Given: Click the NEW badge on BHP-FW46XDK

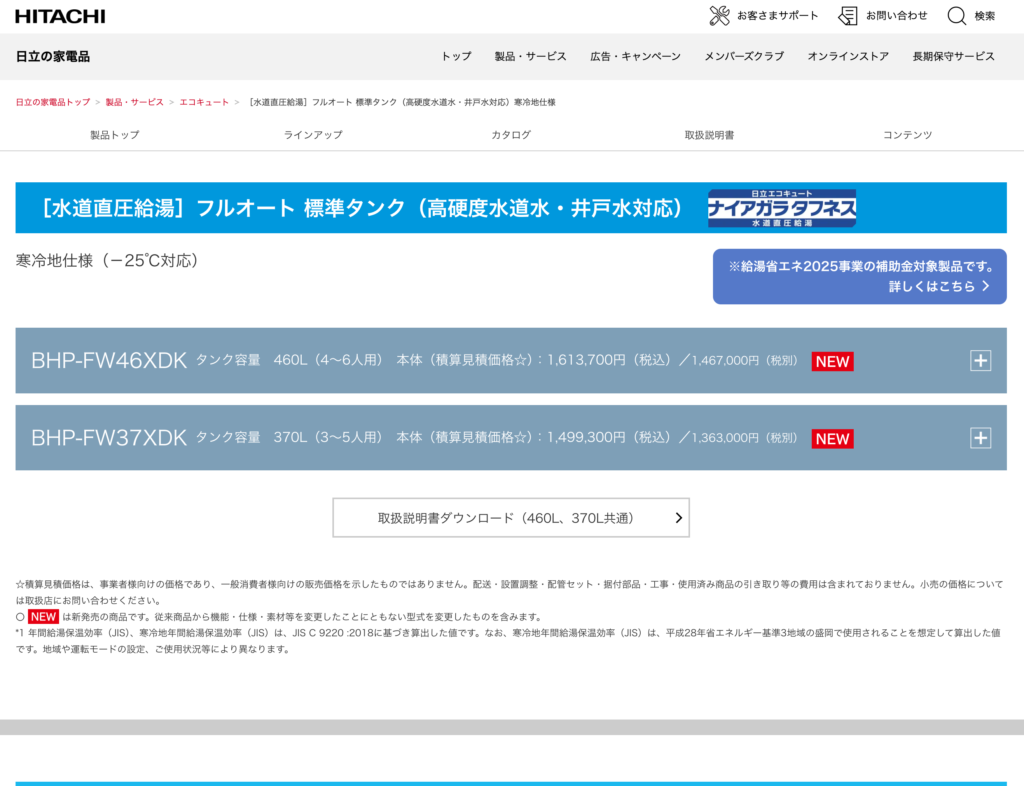Looking at the screenshot, I should pyautogui.click(x=832, y=361).
